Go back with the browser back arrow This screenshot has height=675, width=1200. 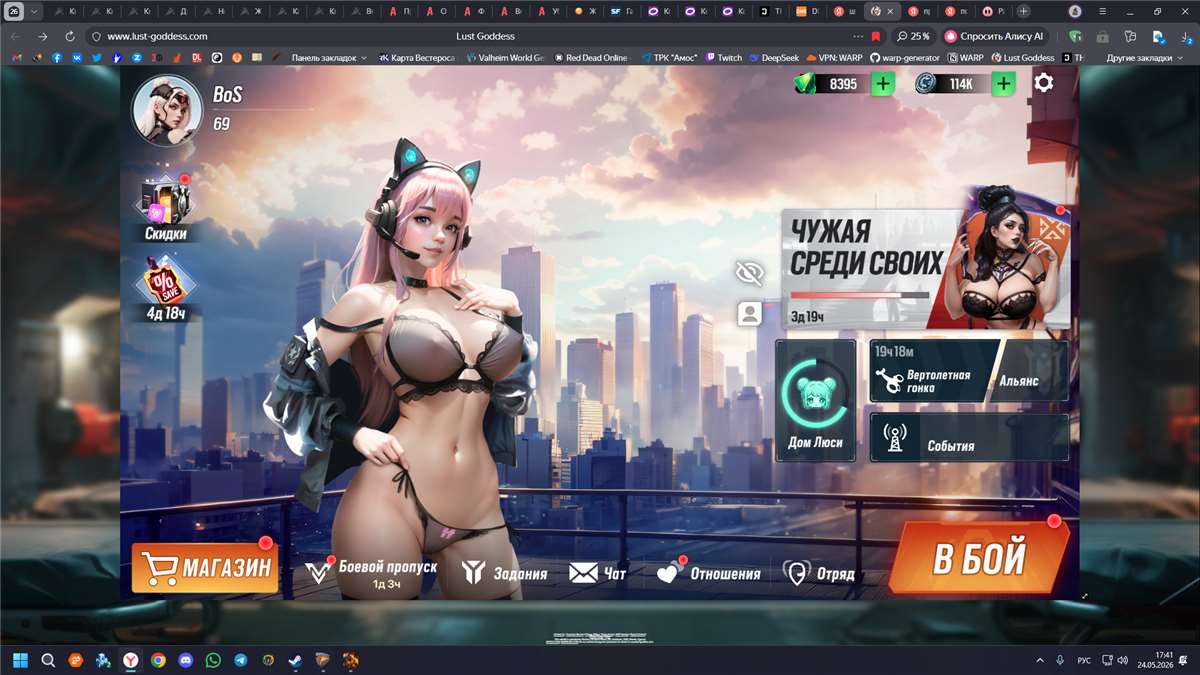[x=15, y=35]
